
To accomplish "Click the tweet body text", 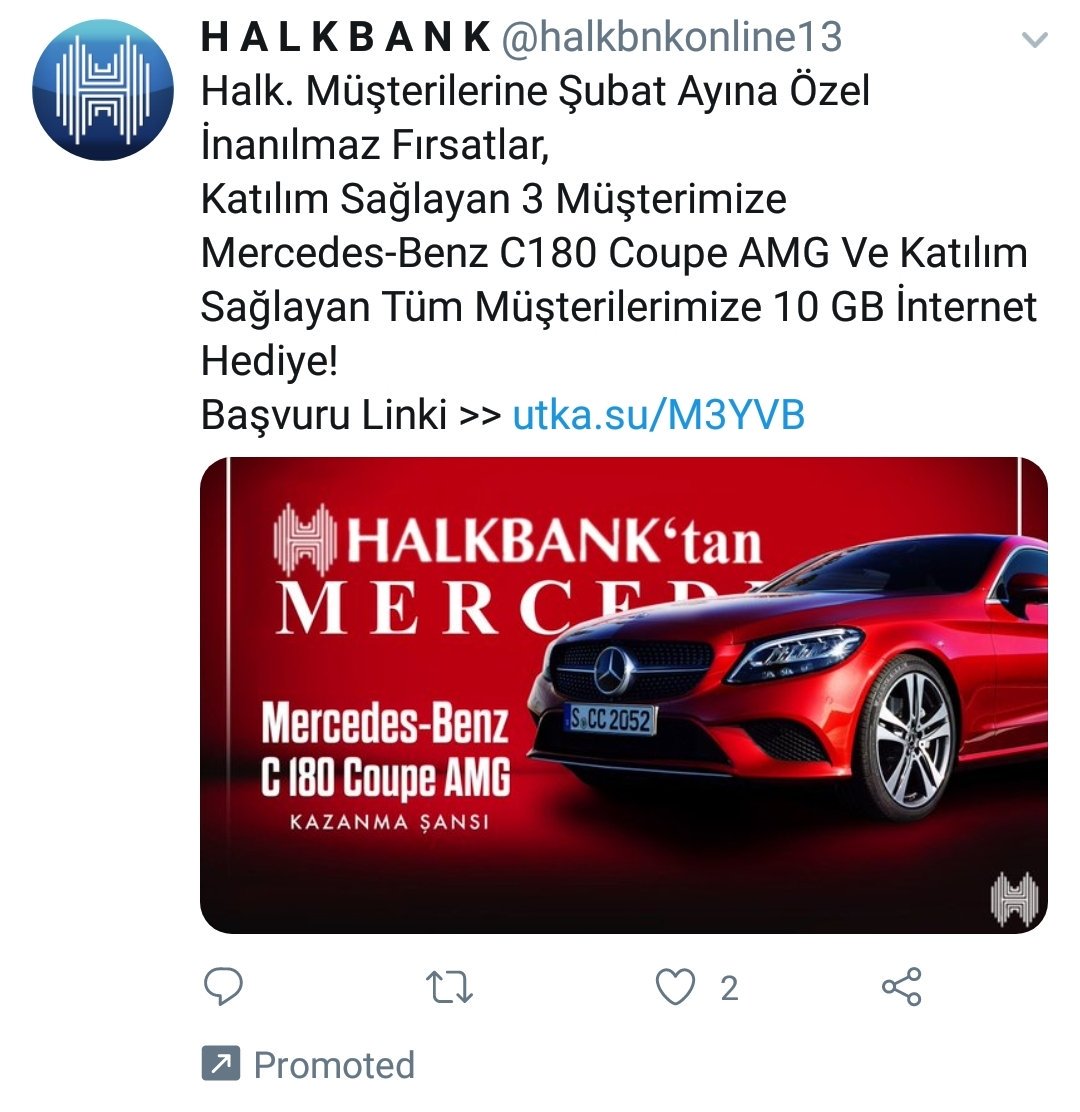I will [x=618, y=226].
